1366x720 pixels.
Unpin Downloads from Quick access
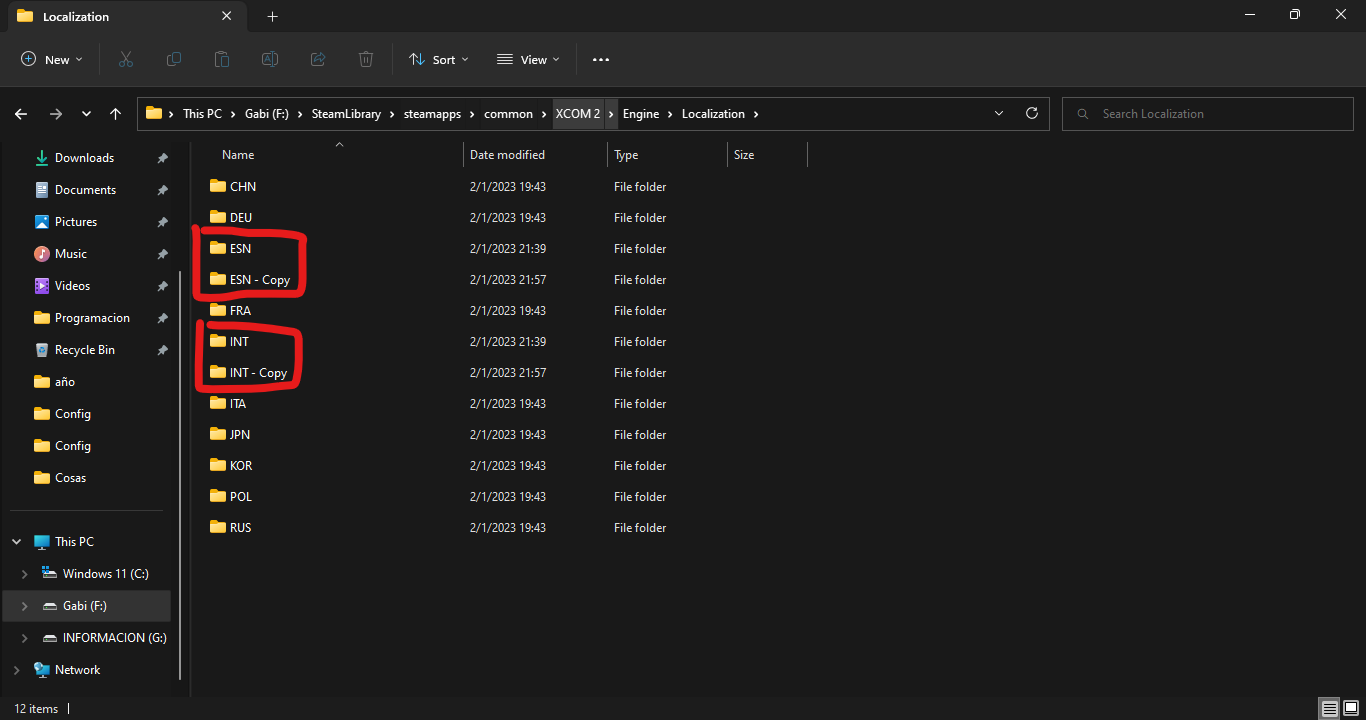162,158
